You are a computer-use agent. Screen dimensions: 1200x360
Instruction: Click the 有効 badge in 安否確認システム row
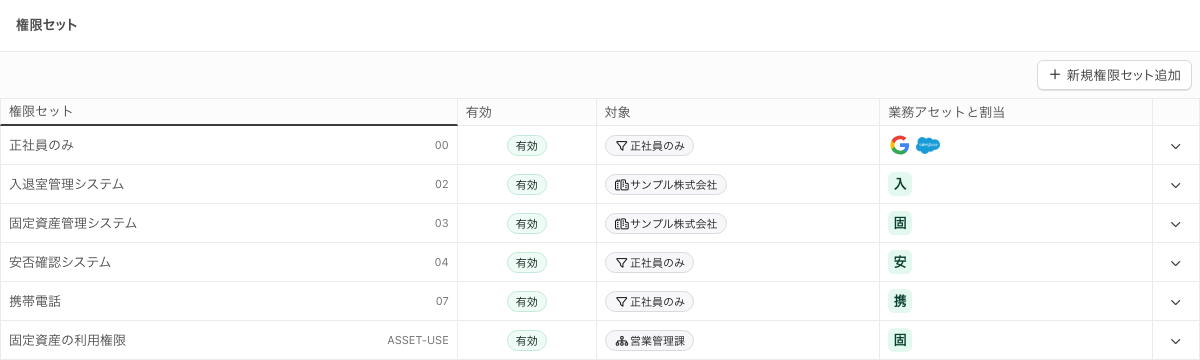tap(527, 263)
